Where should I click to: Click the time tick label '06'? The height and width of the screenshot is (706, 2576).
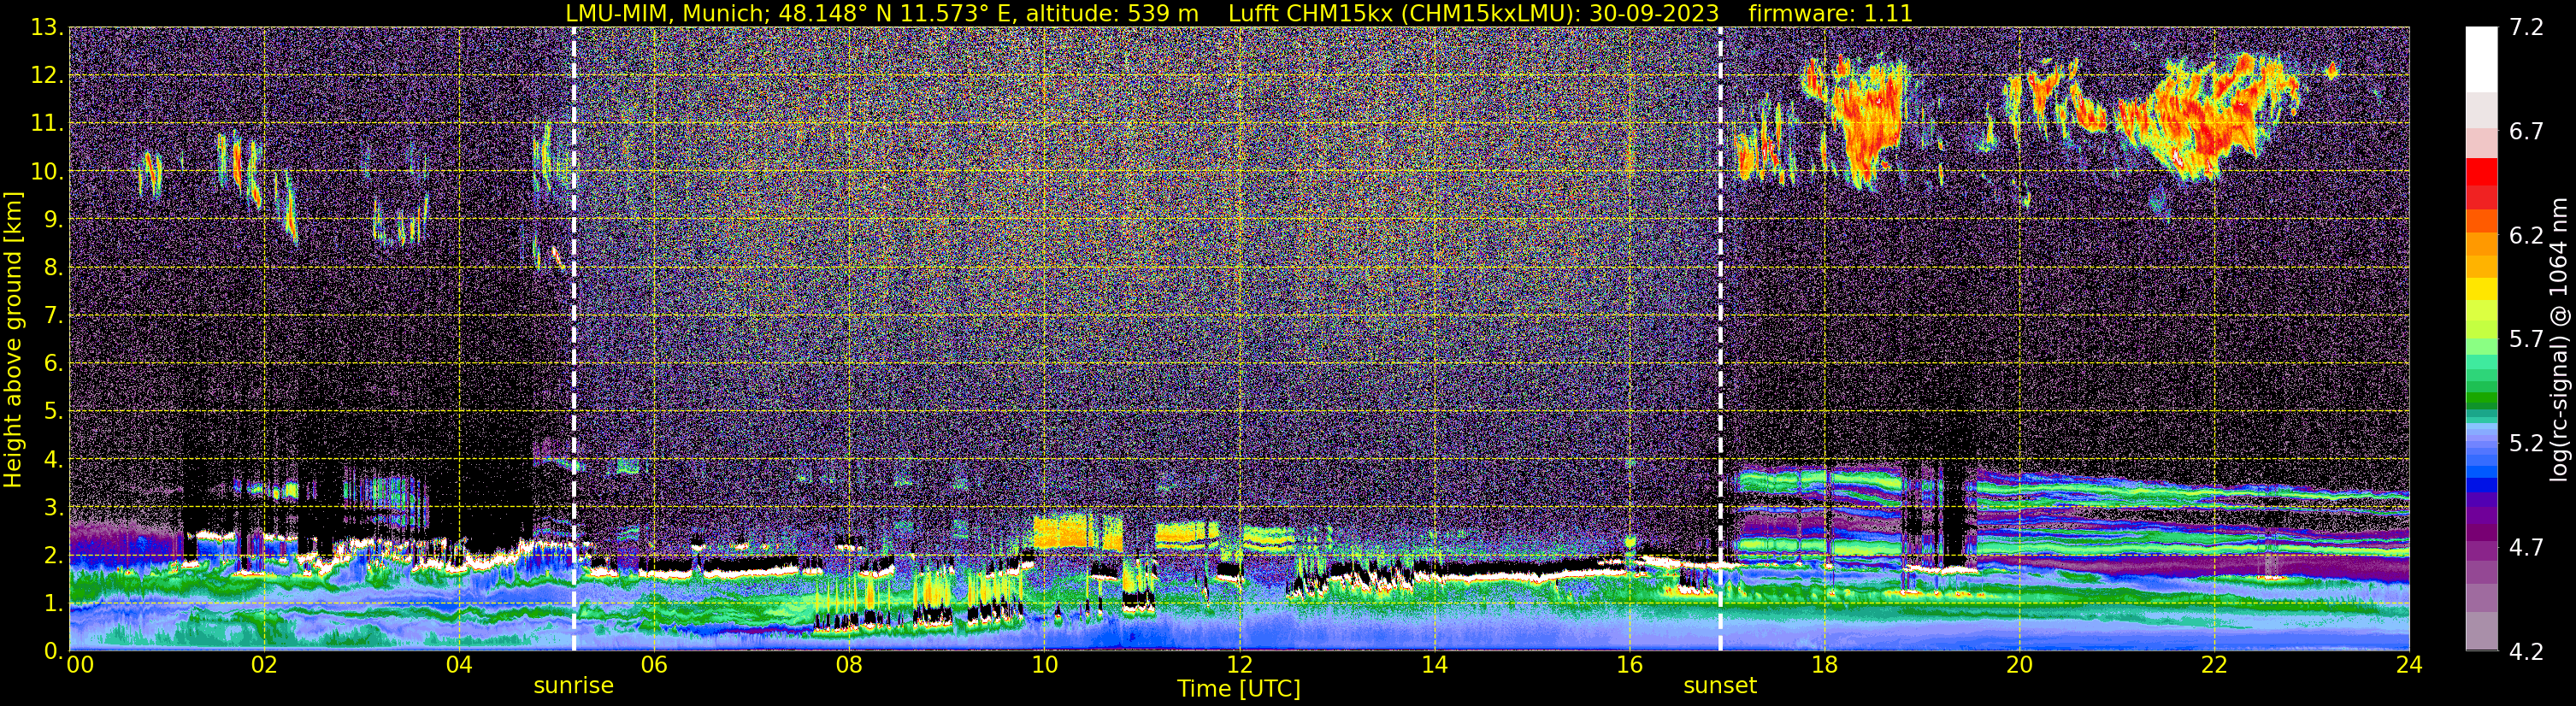click(654, 666)
